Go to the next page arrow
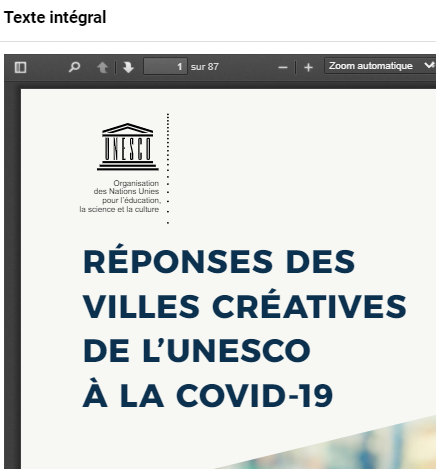Screen dimensions: 436x469 (128, 67)
